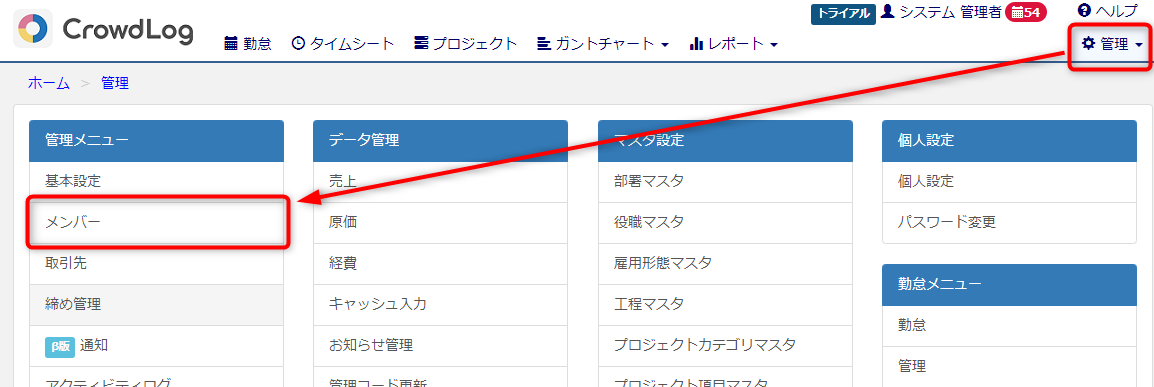The height and width of the screenshot is (387, 1154).
Task: Open キャッシュ入力 under データ管理
Action: [x=440, y=304]
